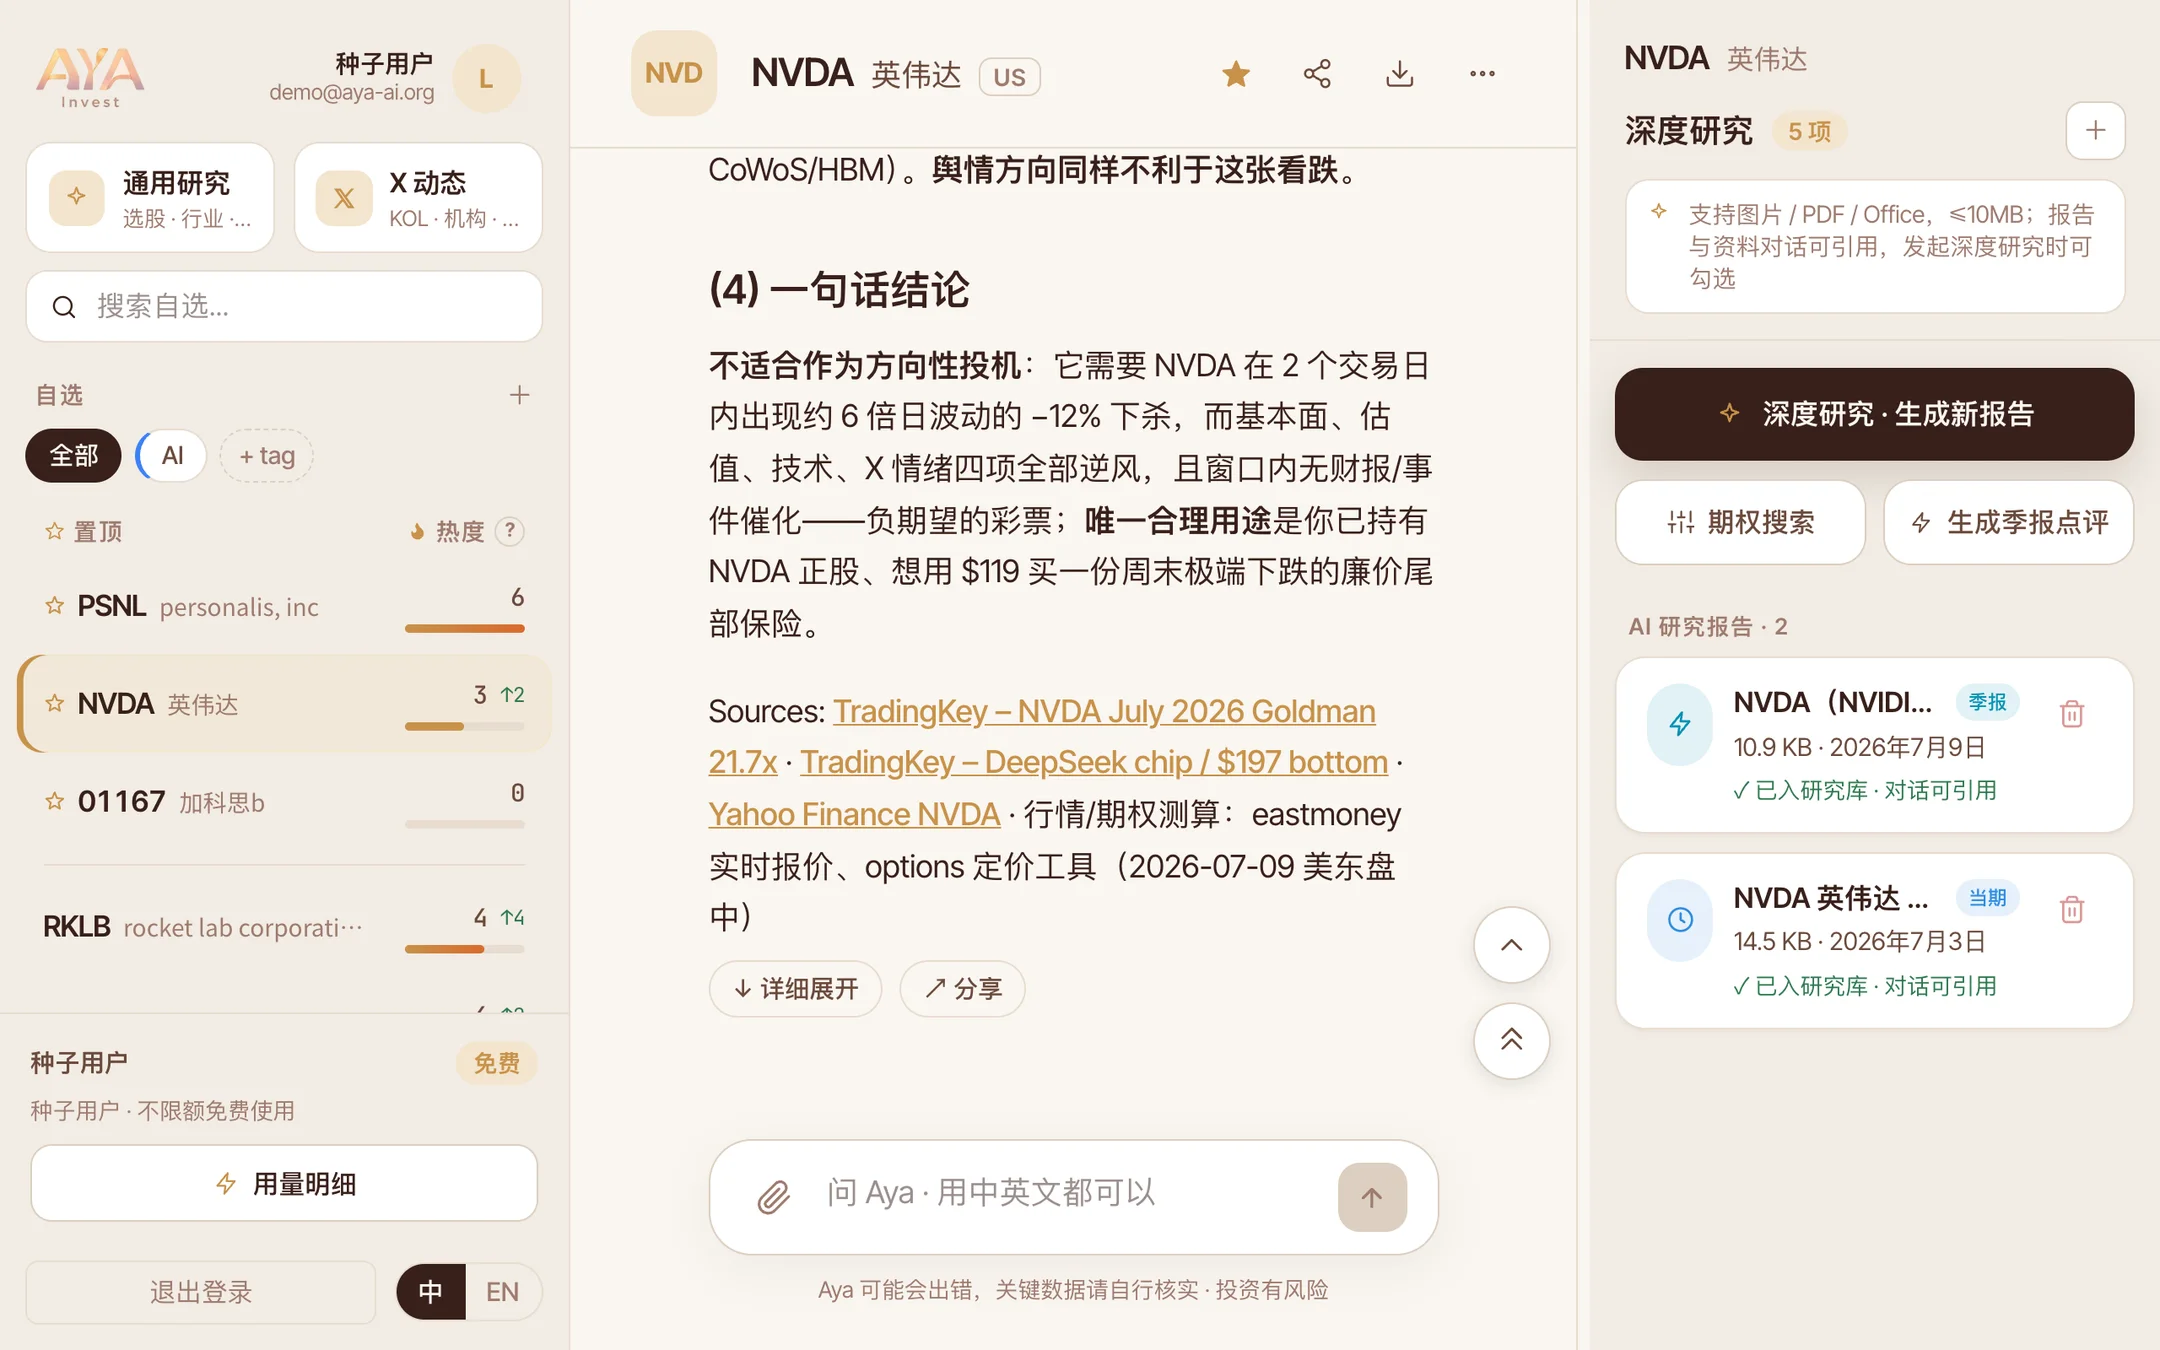Click the upload hint box 支持图片 / PDF

pos(1874,246)
